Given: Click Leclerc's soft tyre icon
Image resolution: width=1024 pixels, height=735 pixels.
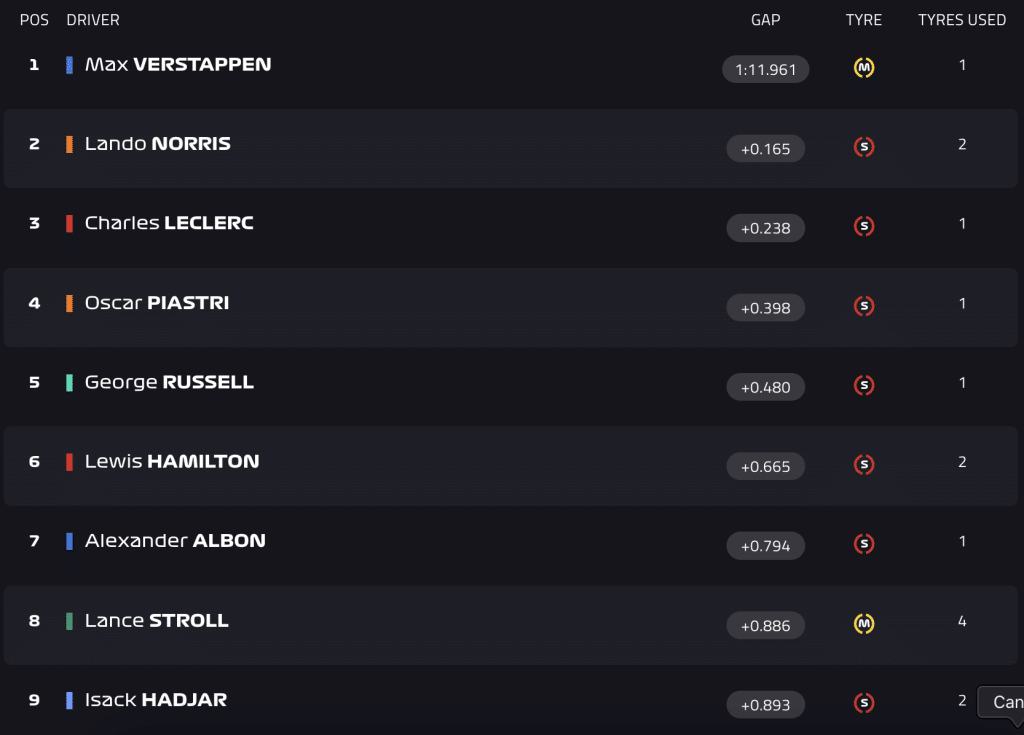Looking at the screenshot, I should tap(863, 226).
